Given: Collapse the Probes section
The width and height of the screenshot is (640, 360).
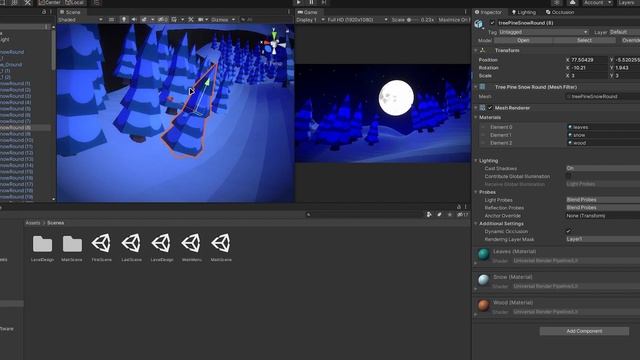Looking at the screenshot, I should (x=476, y=192).
